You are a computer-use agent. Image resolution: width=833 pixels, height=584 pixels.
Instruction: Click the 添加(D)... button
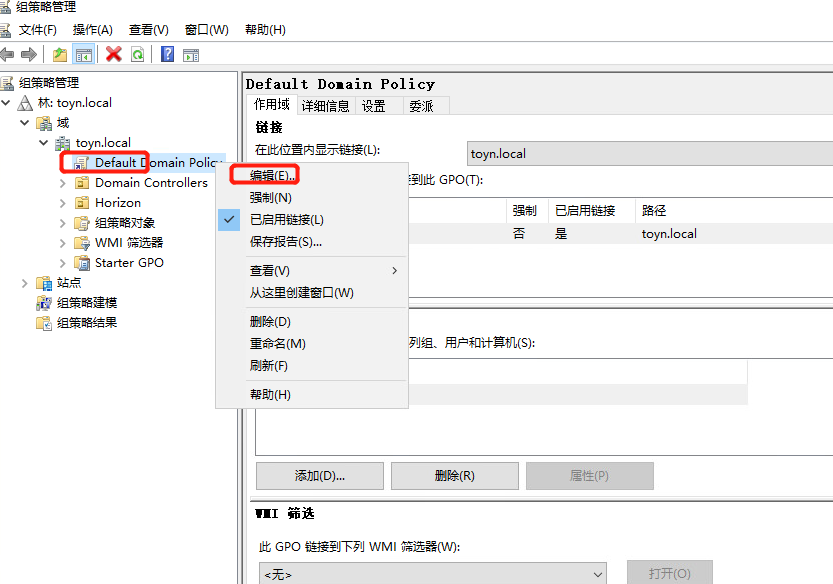pos(320,476)
